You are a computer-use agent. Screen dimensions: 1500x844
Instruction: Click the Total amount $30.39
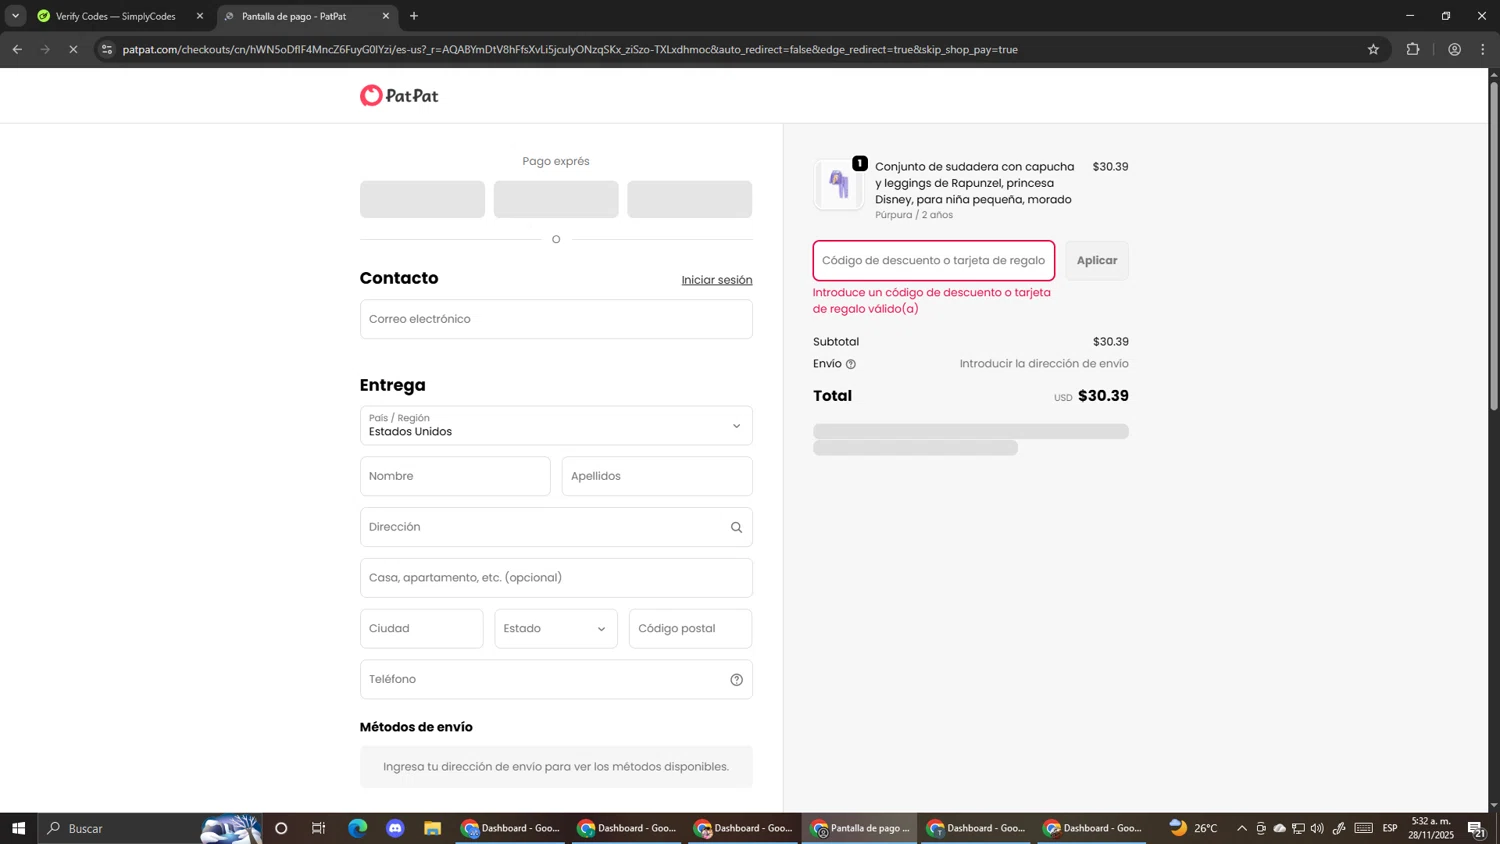point(1103,396)
